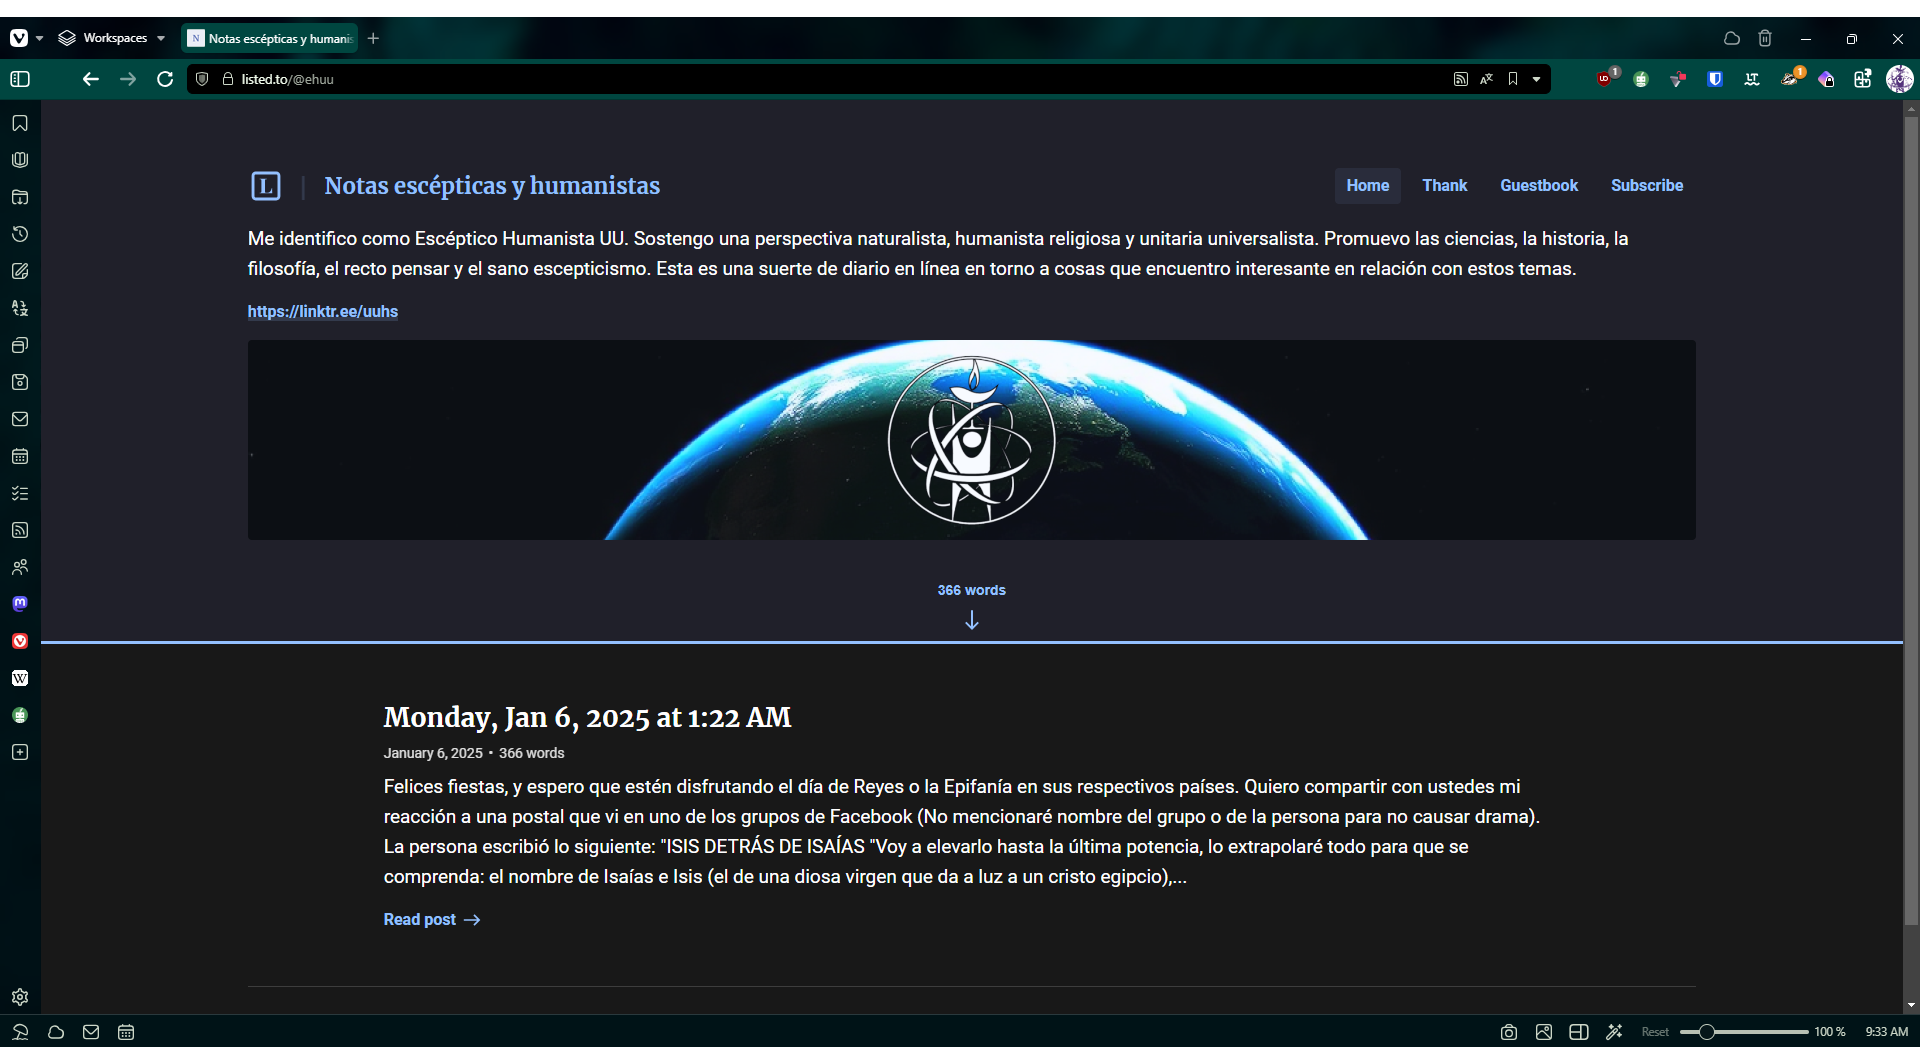Open the Notes panel icon
The height and width of the screenshot is (1047, 1920).
tap(20, 271)
